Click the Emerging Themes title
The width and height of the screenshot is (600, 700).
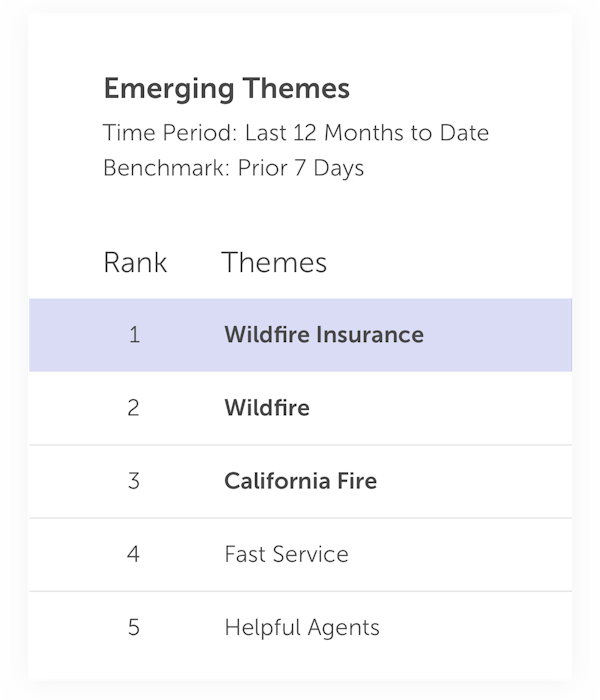coord(227,89)
